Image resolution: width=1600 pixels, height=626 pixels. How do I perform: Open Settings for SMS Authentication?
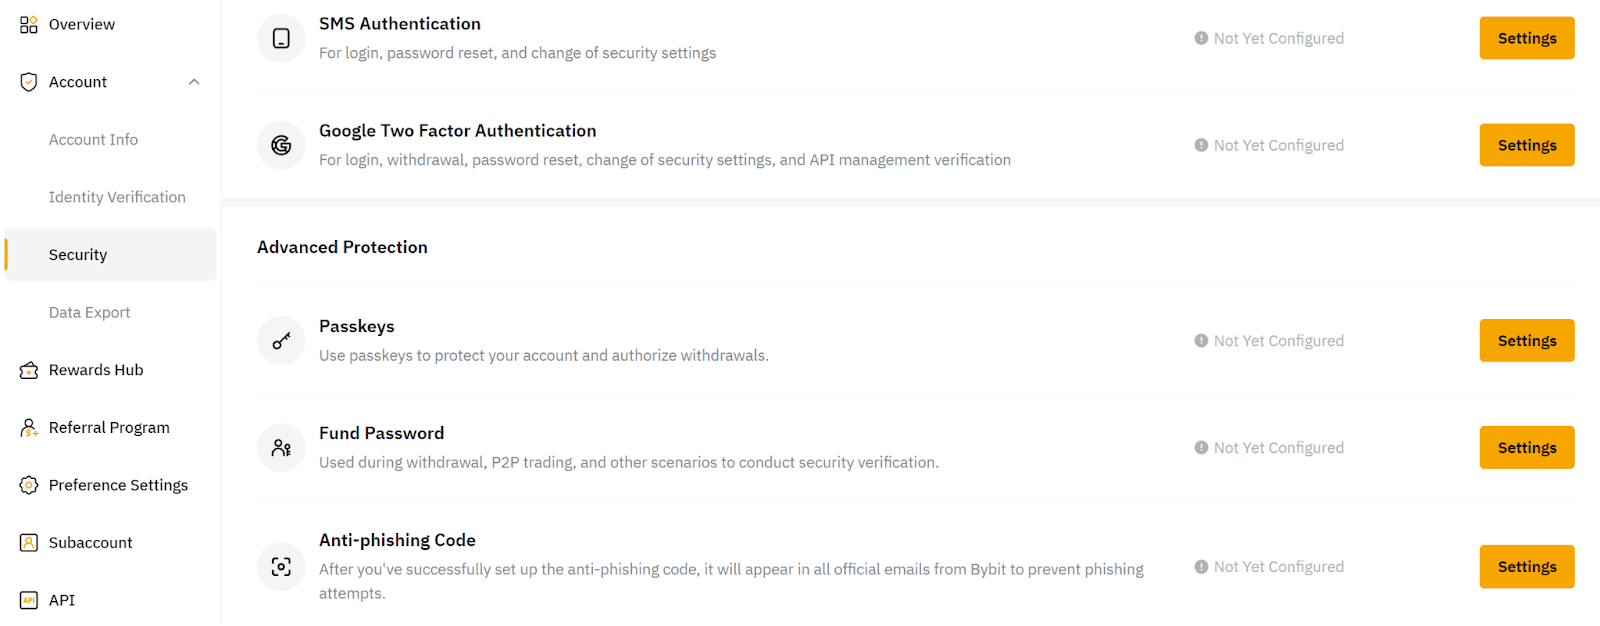(1526, 37)
